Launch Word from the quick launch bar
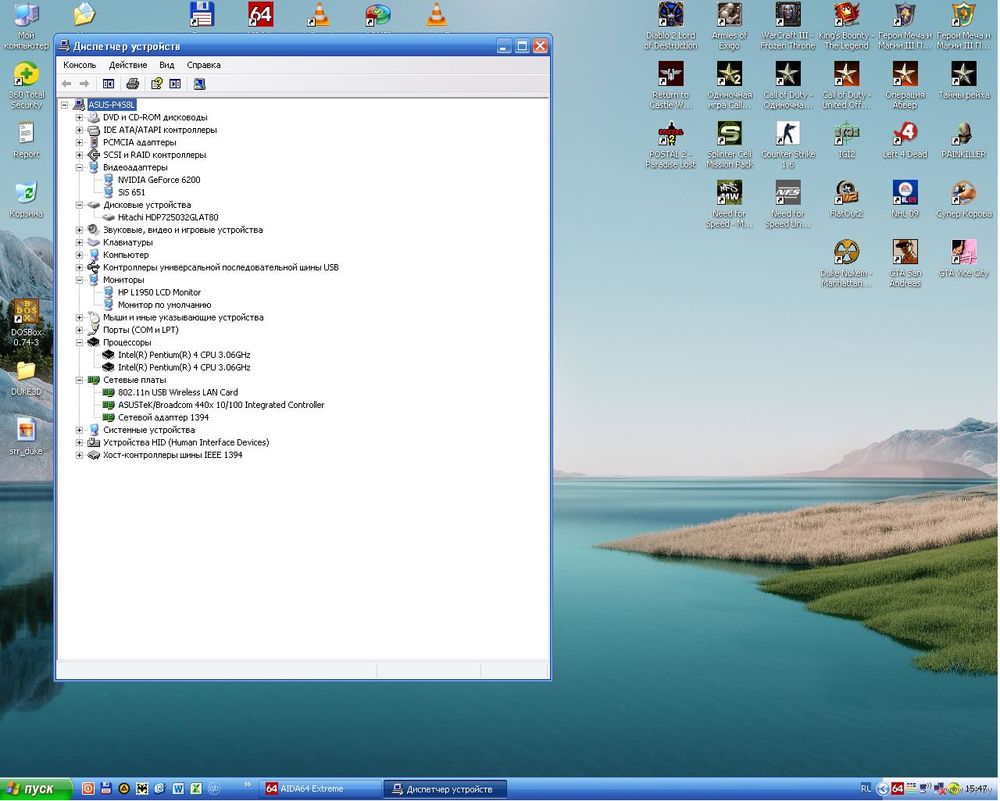This screenshot has height=801, width=1000. coord(178,789)
